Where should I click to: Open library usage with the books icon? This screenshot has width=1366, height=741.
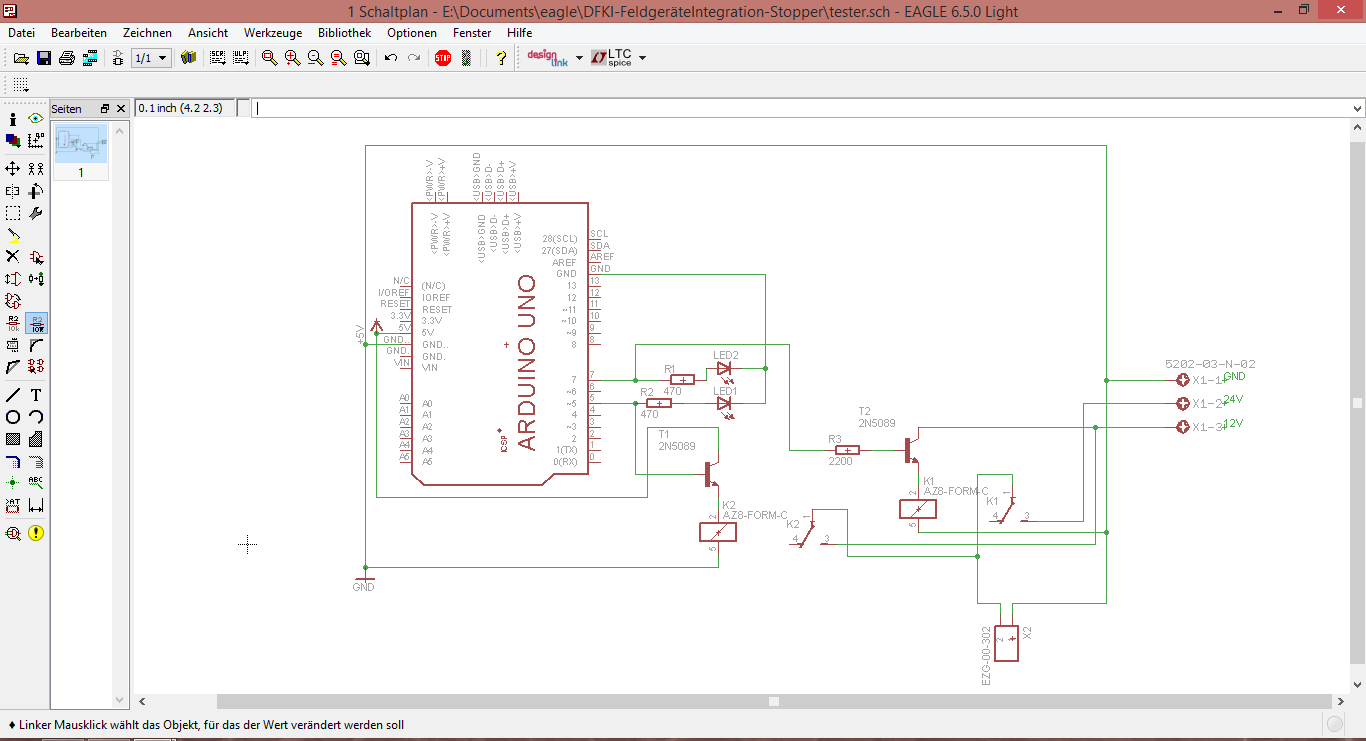point(188,58)
